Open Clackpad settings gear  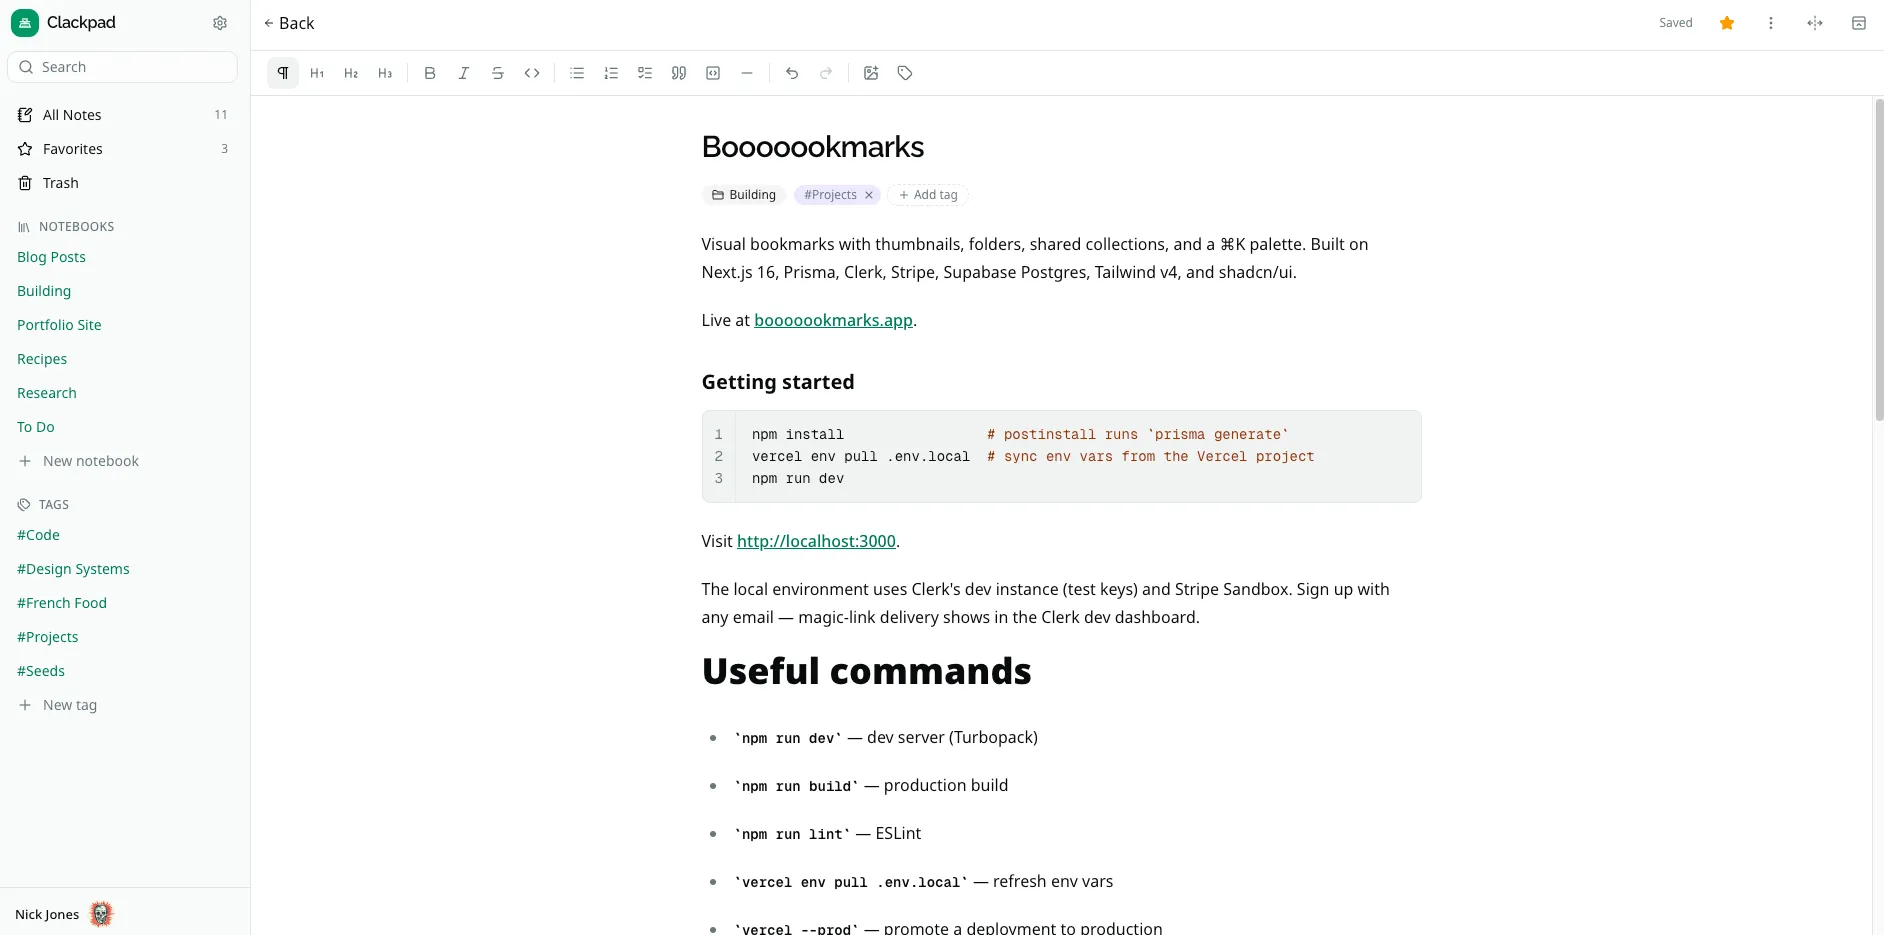pos(220,23)
